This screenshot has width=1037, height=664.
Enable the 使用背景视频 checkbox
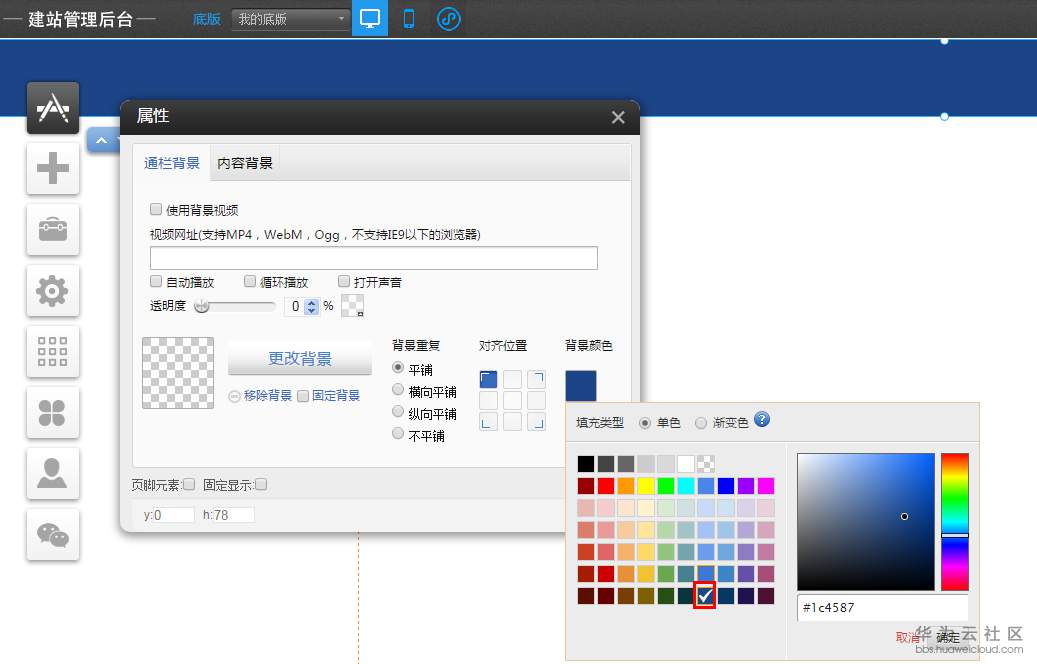coord(155,209)
